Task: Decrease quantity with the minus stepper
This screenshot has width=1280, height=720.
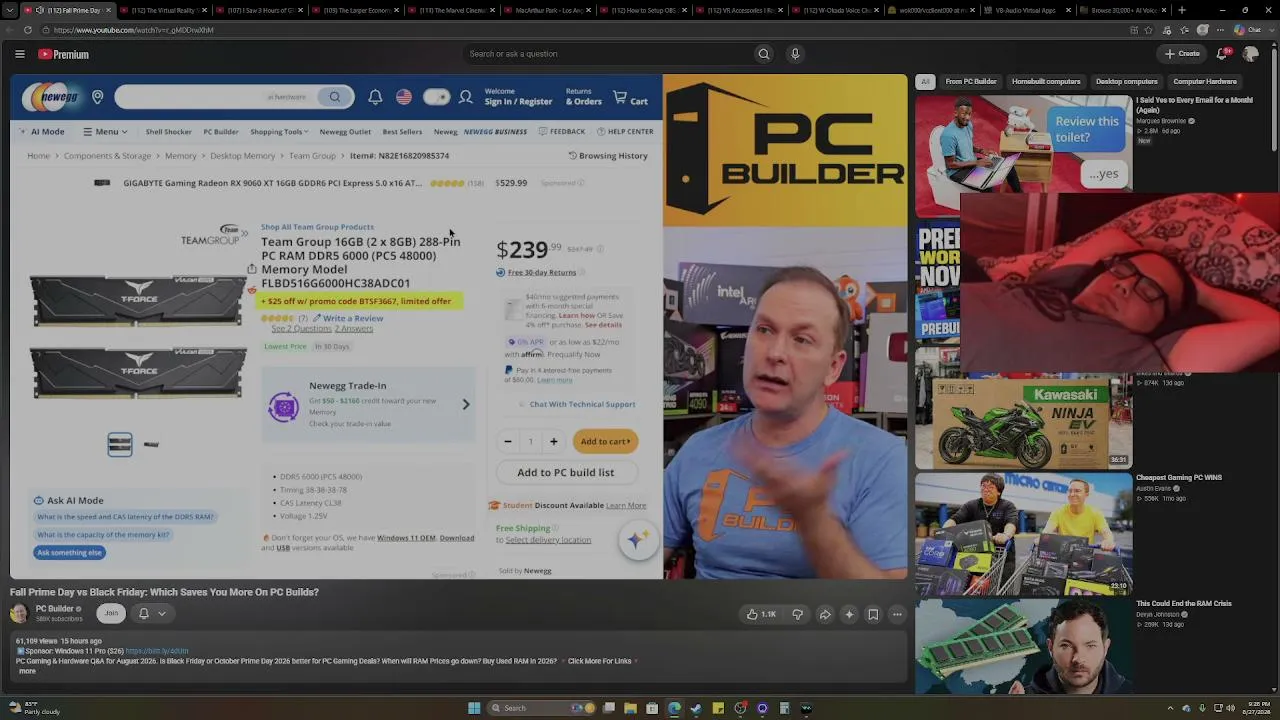Action: [x=507, y=441]
